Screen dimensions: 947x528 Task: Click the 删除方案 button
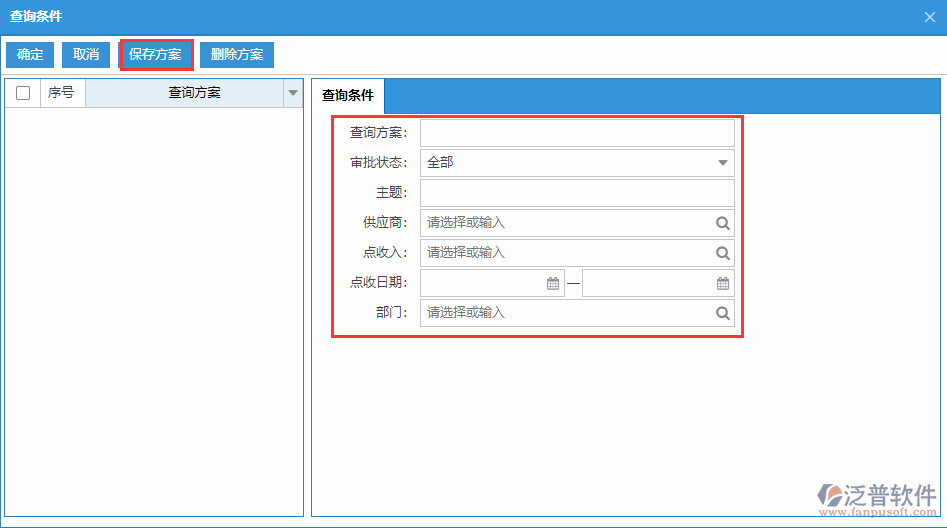237,54
